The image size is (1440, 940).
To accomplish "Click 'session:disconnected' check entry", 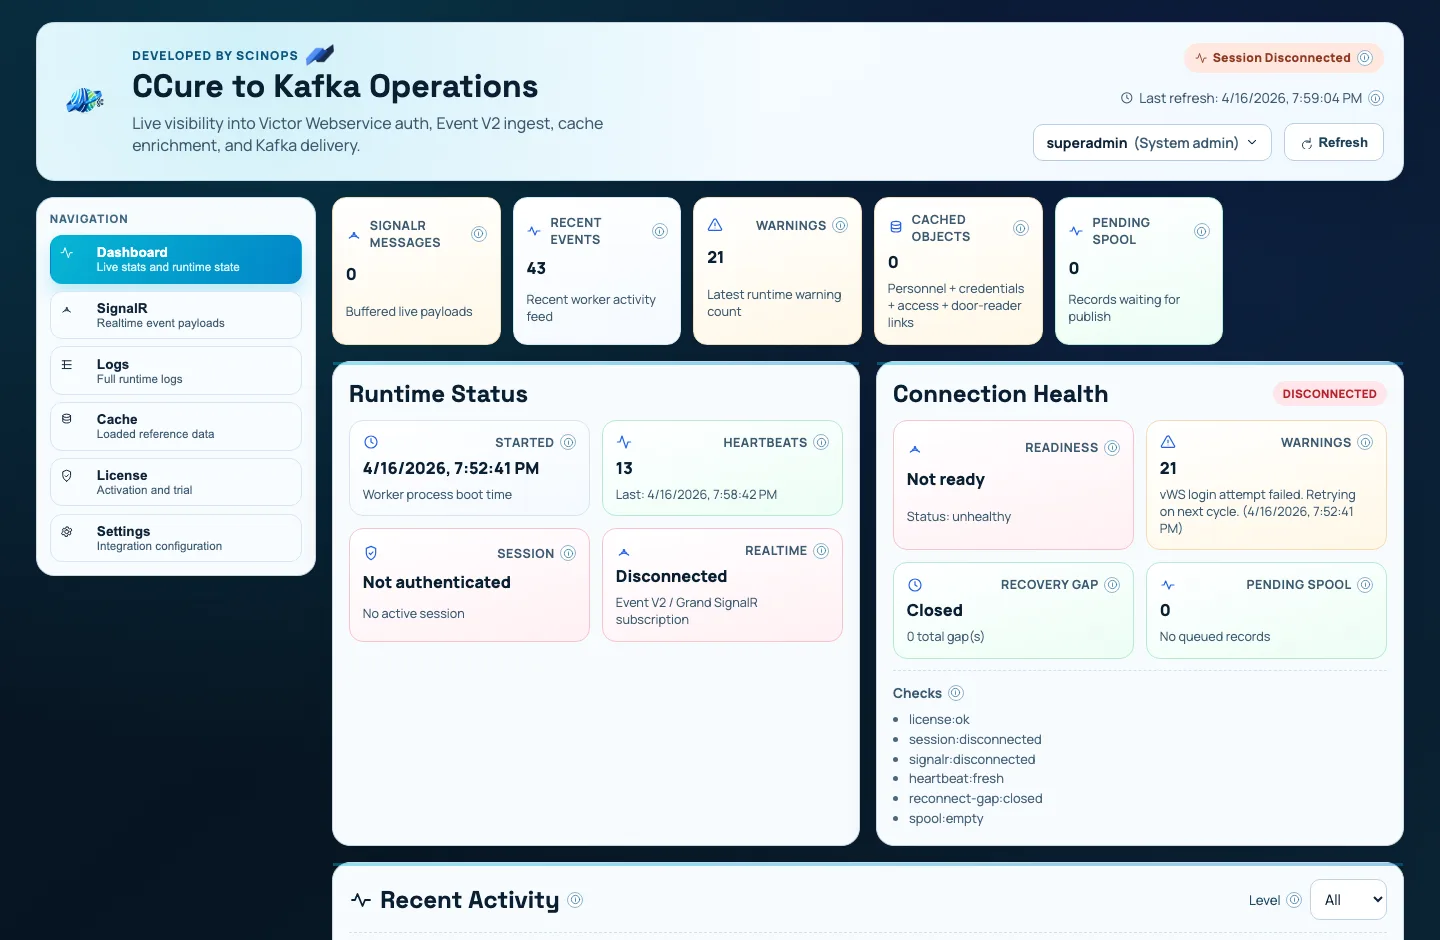I will click(x=975, y=739).
